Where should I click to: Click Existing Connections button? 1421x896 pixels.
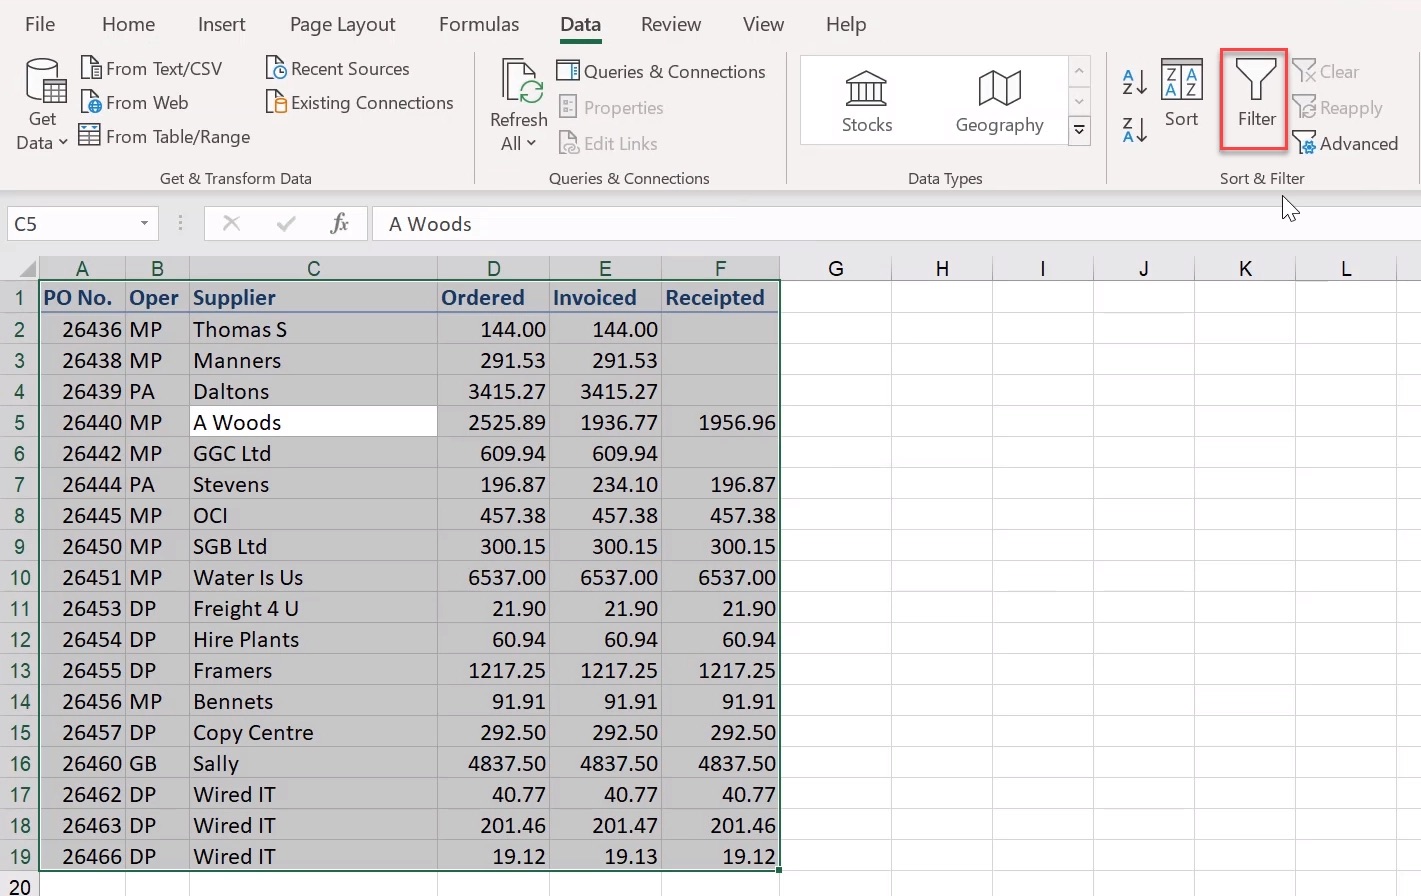[360, 103]
